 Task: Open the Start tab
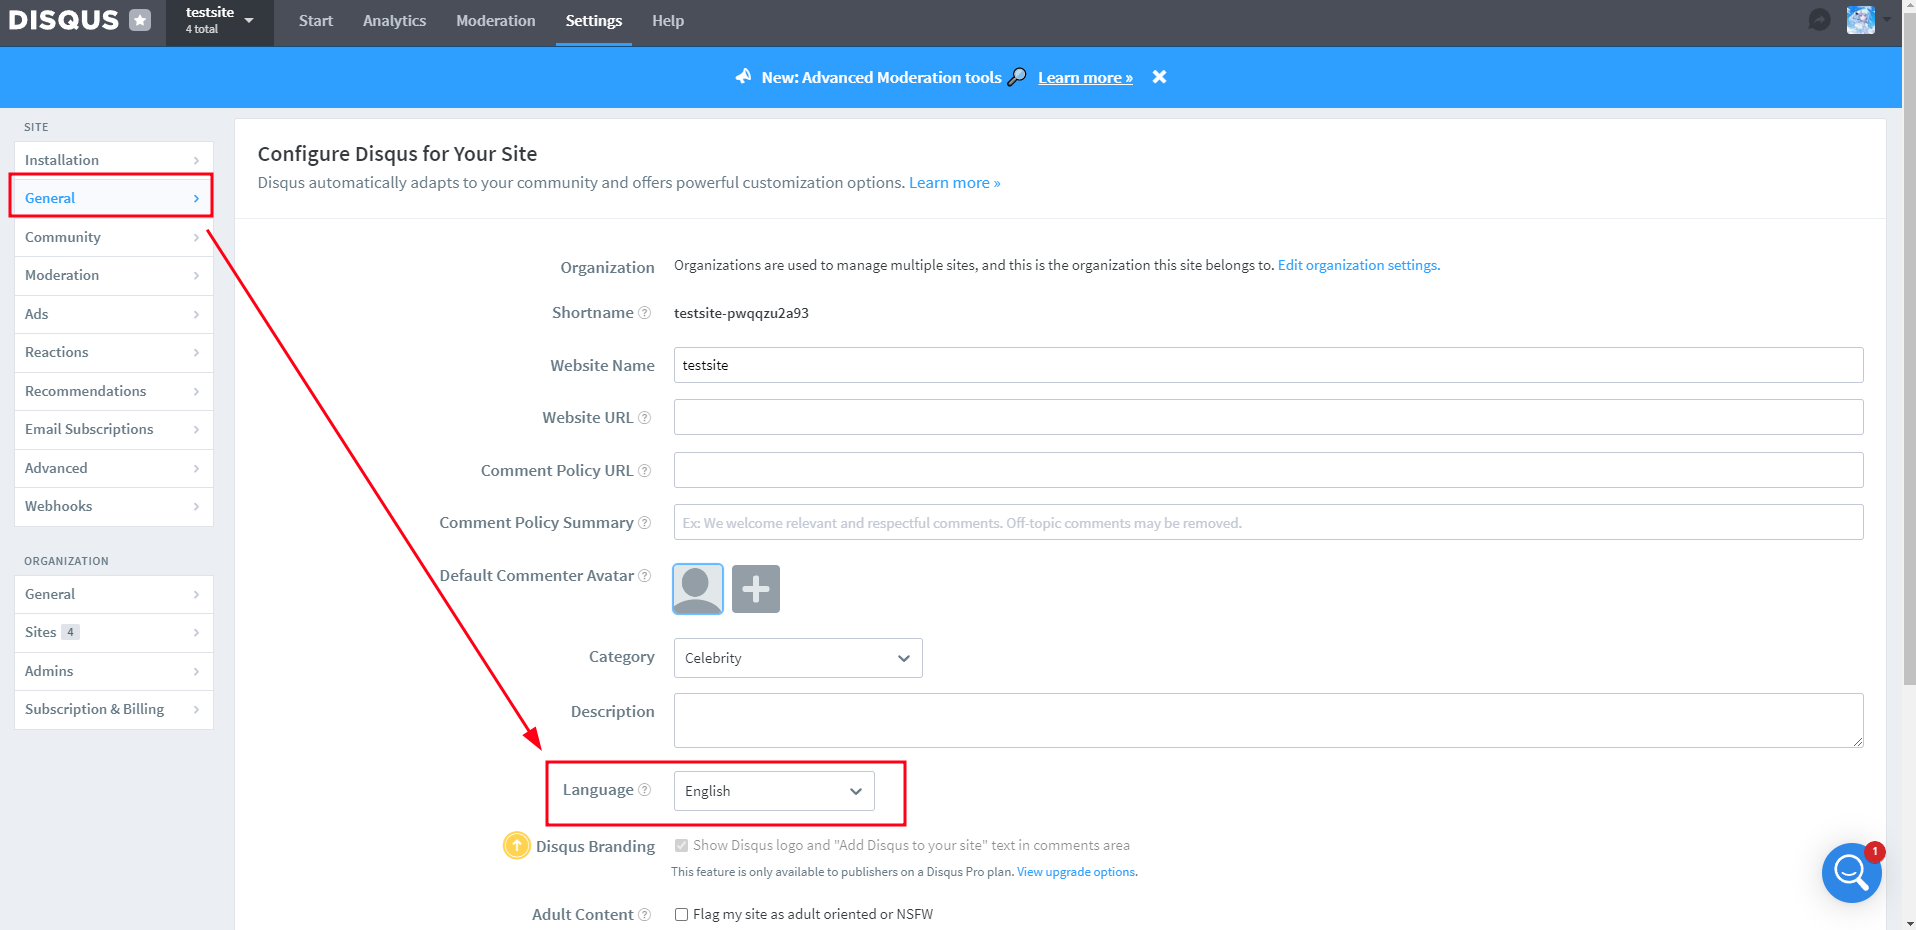[316, 21]
